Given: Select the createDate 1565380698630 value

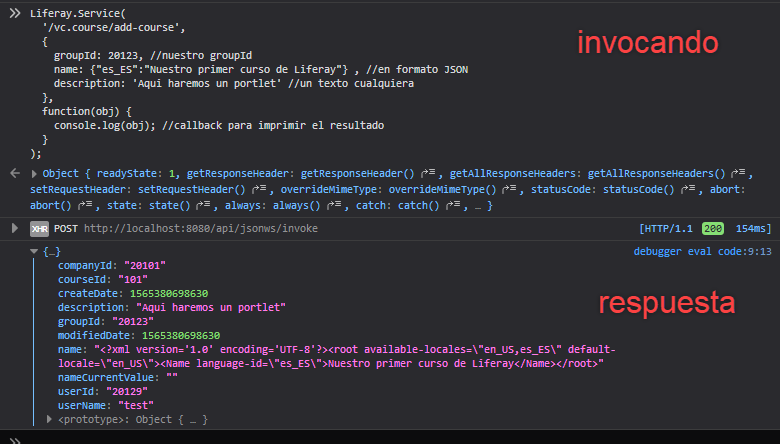Looking at the screenshot, I should [169, 293].
